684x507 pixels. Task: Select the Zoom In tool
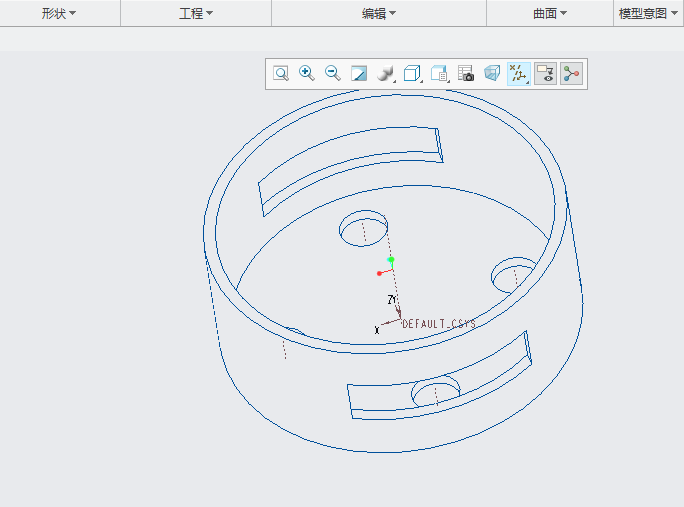click(x=307, y=74)
